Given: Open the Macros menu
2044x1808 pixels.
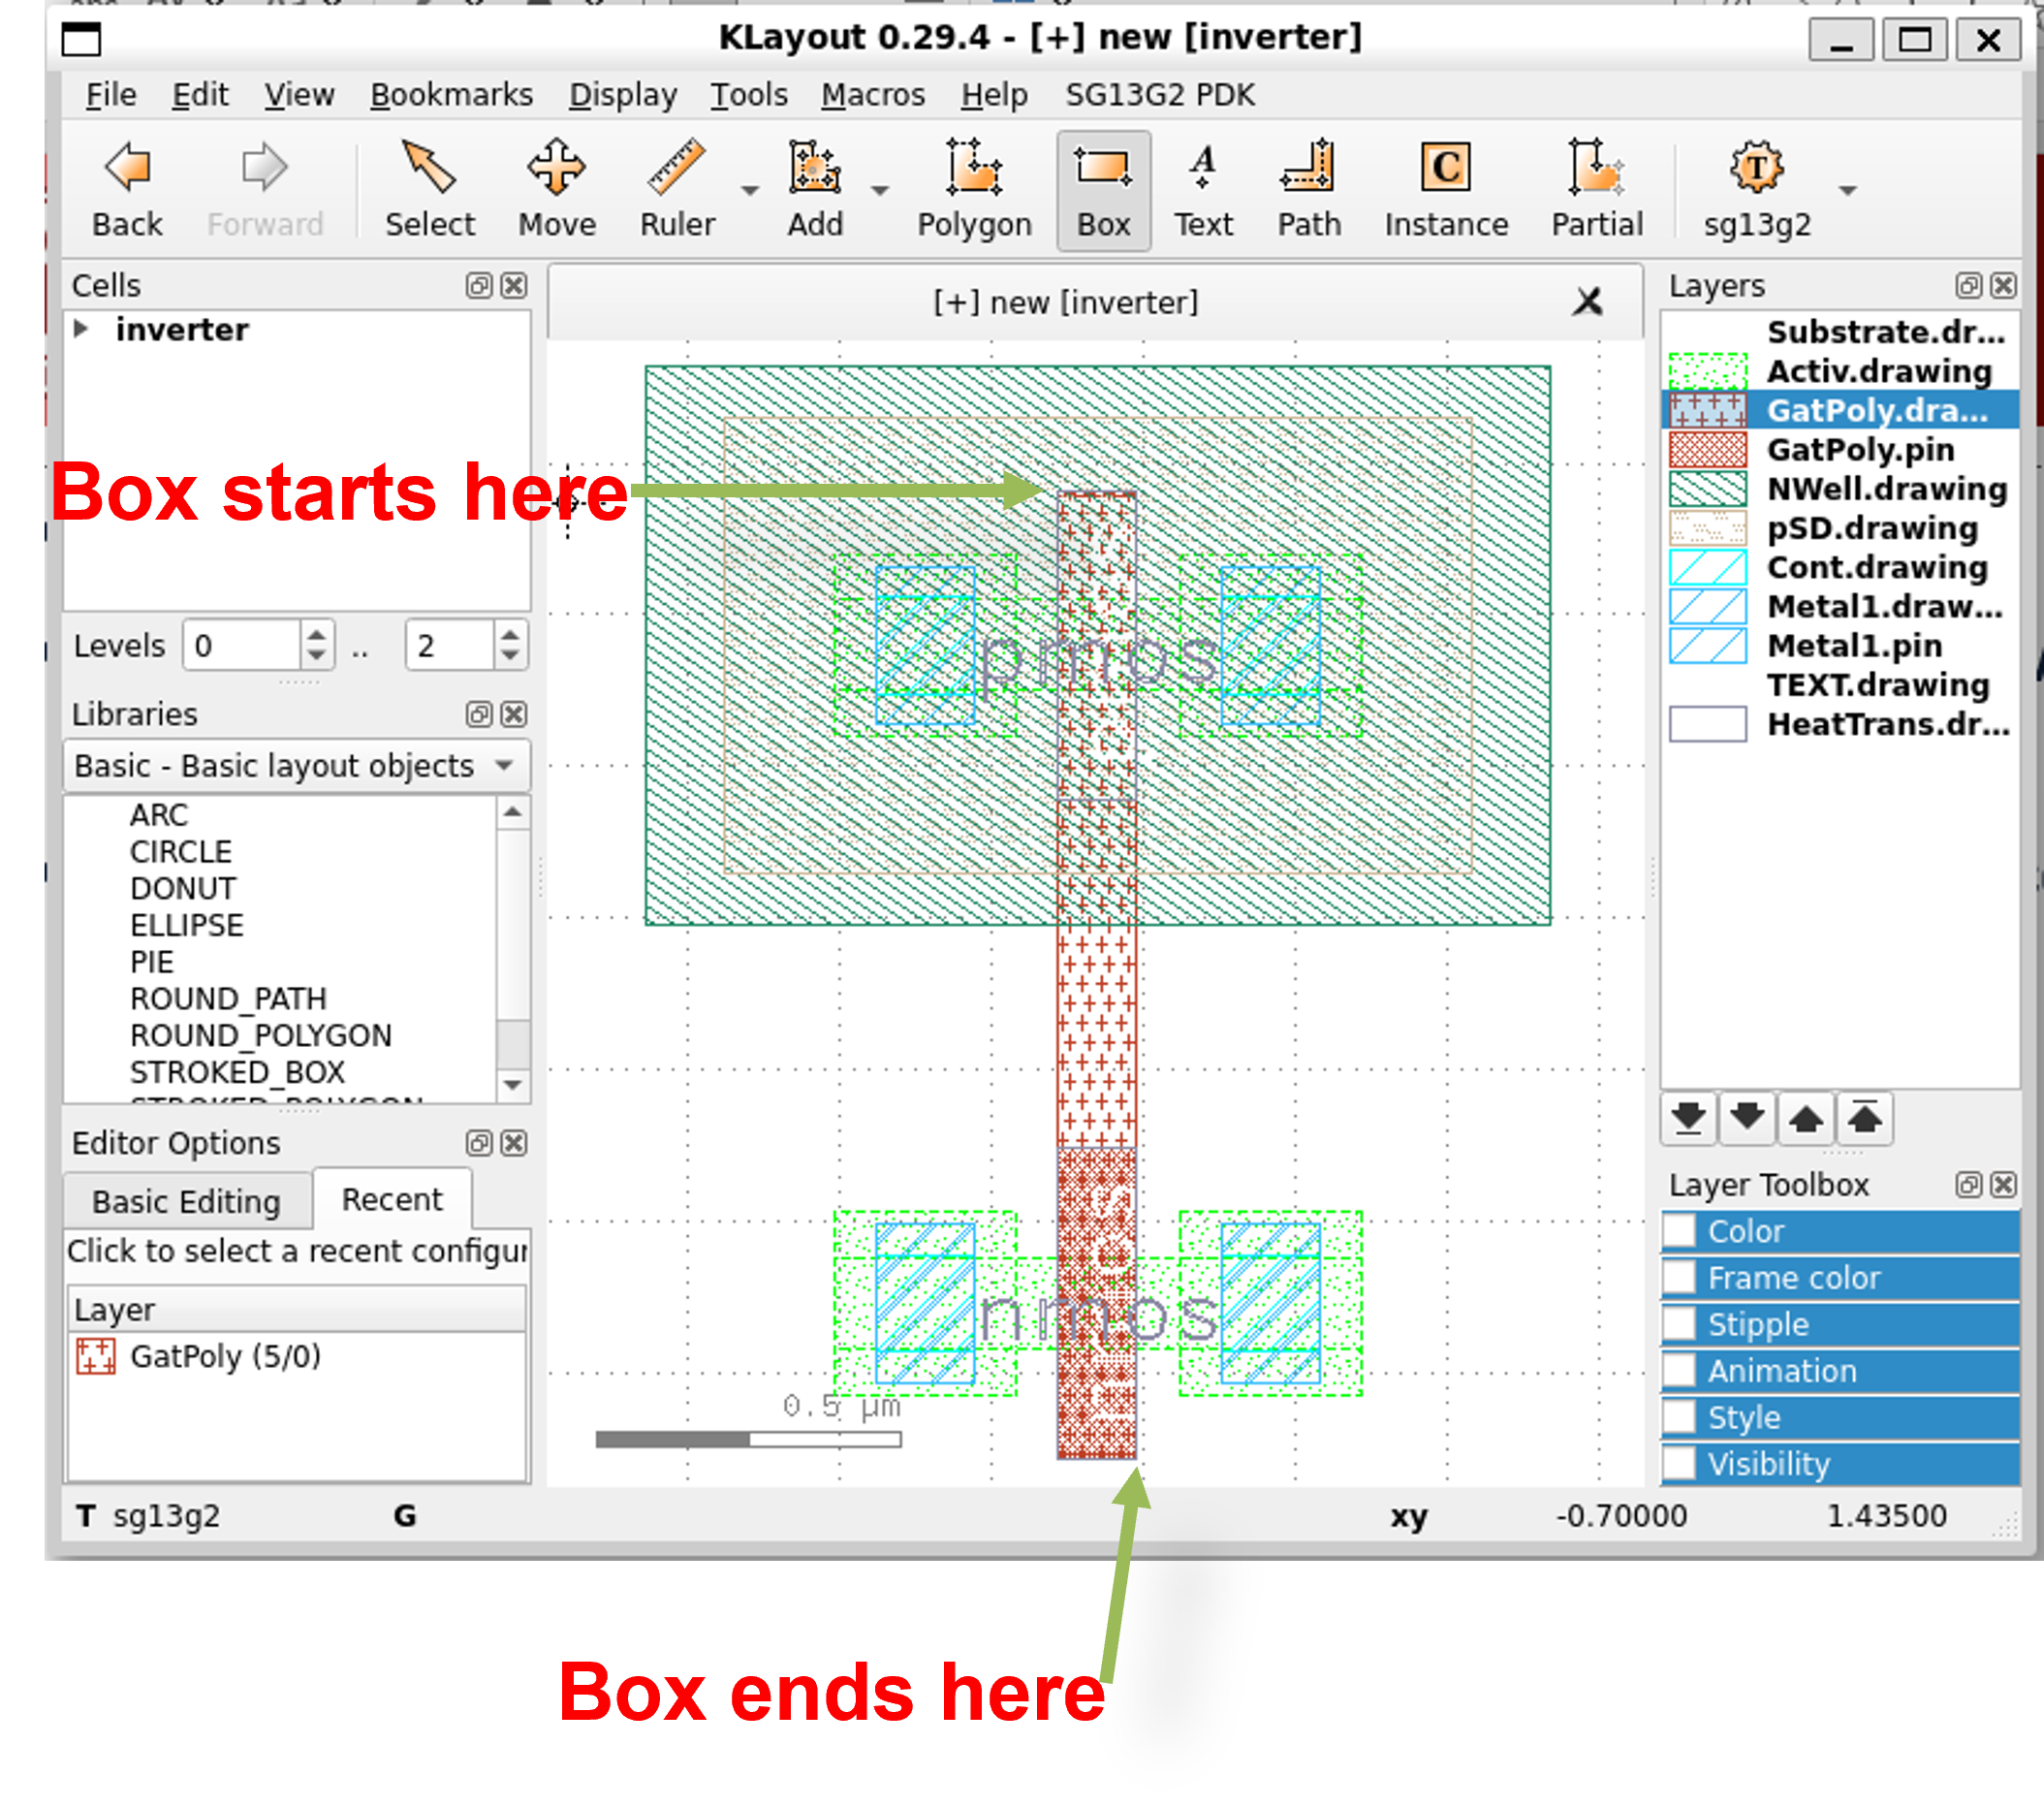Looking at the screenshot, I should (872, 95).
